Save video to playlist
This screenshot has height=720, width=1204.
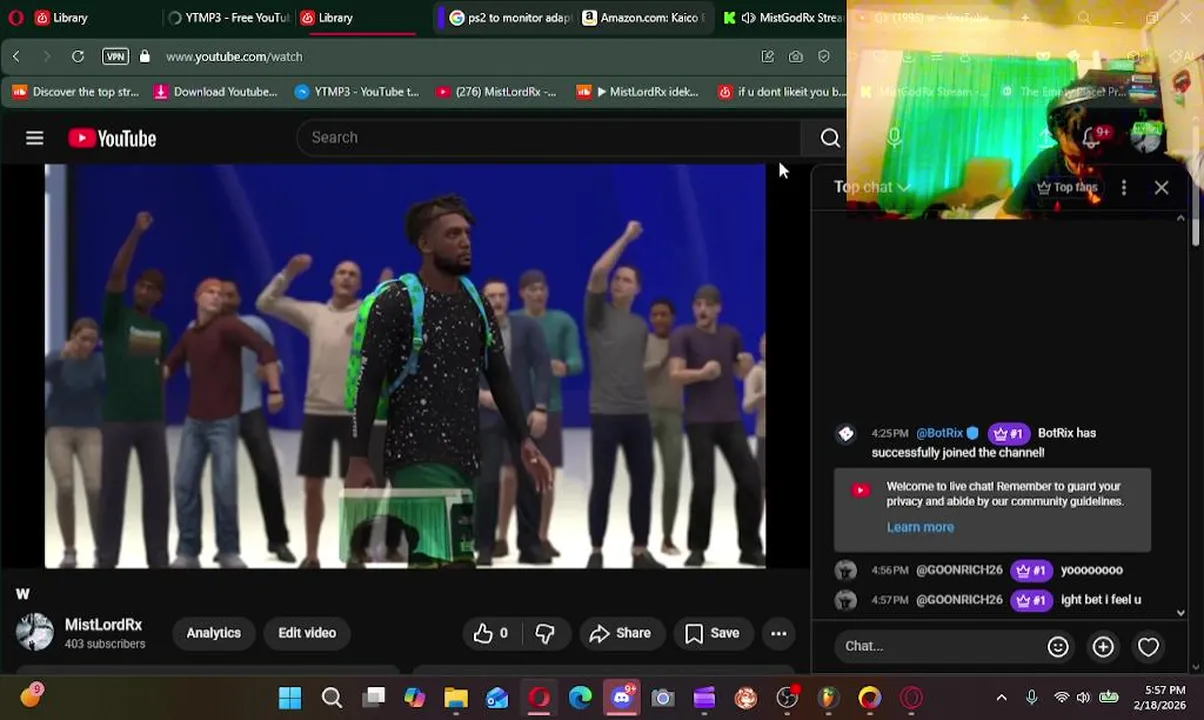(x=712, y=633)
